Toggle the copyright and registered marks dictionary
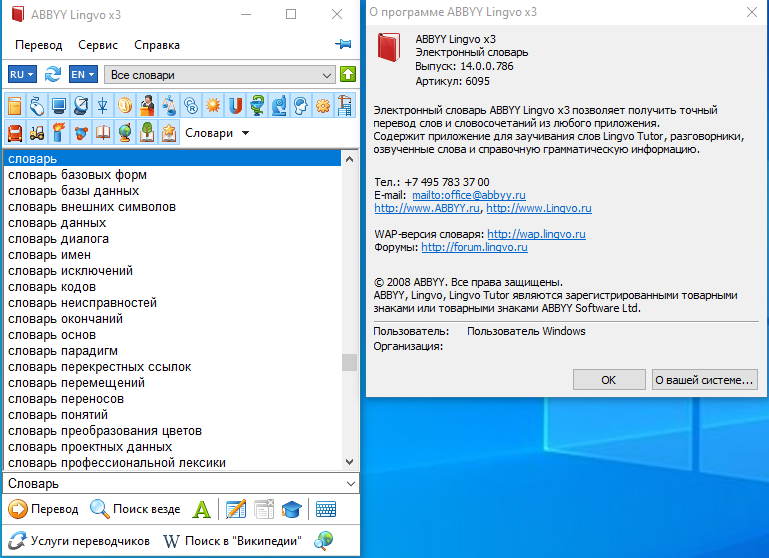Image resolution: width=769 pixels, height=558 pixels. [191, 105]
